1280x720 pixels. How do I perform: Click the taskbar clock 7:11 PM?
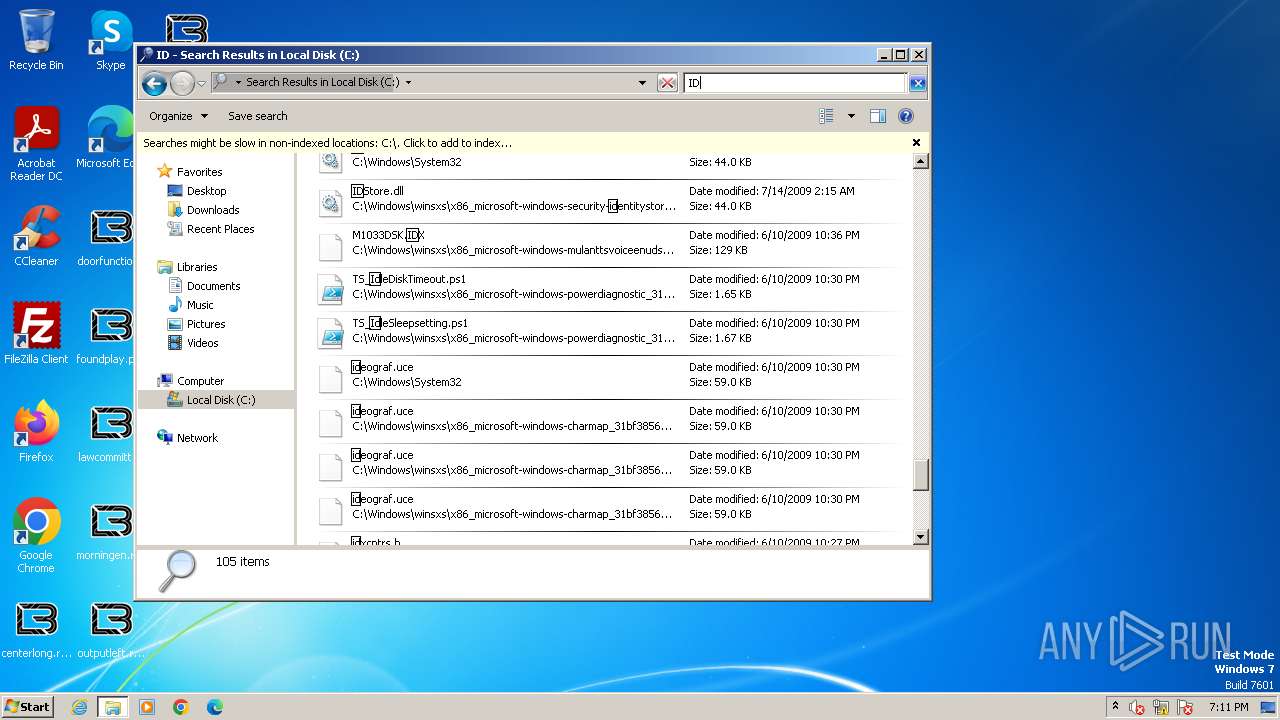tap(1229, 707)
